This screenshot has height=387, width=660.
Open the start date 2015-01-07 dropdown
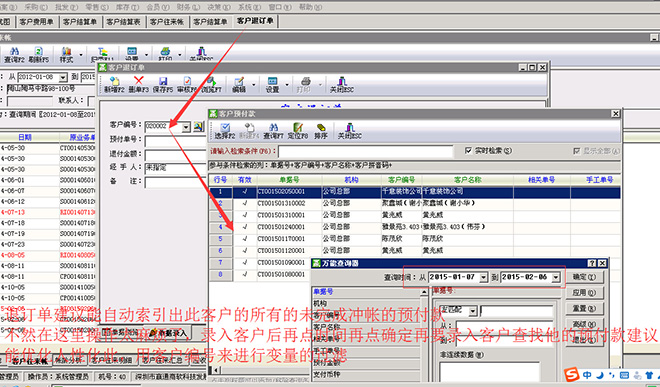tap(484, 277)
